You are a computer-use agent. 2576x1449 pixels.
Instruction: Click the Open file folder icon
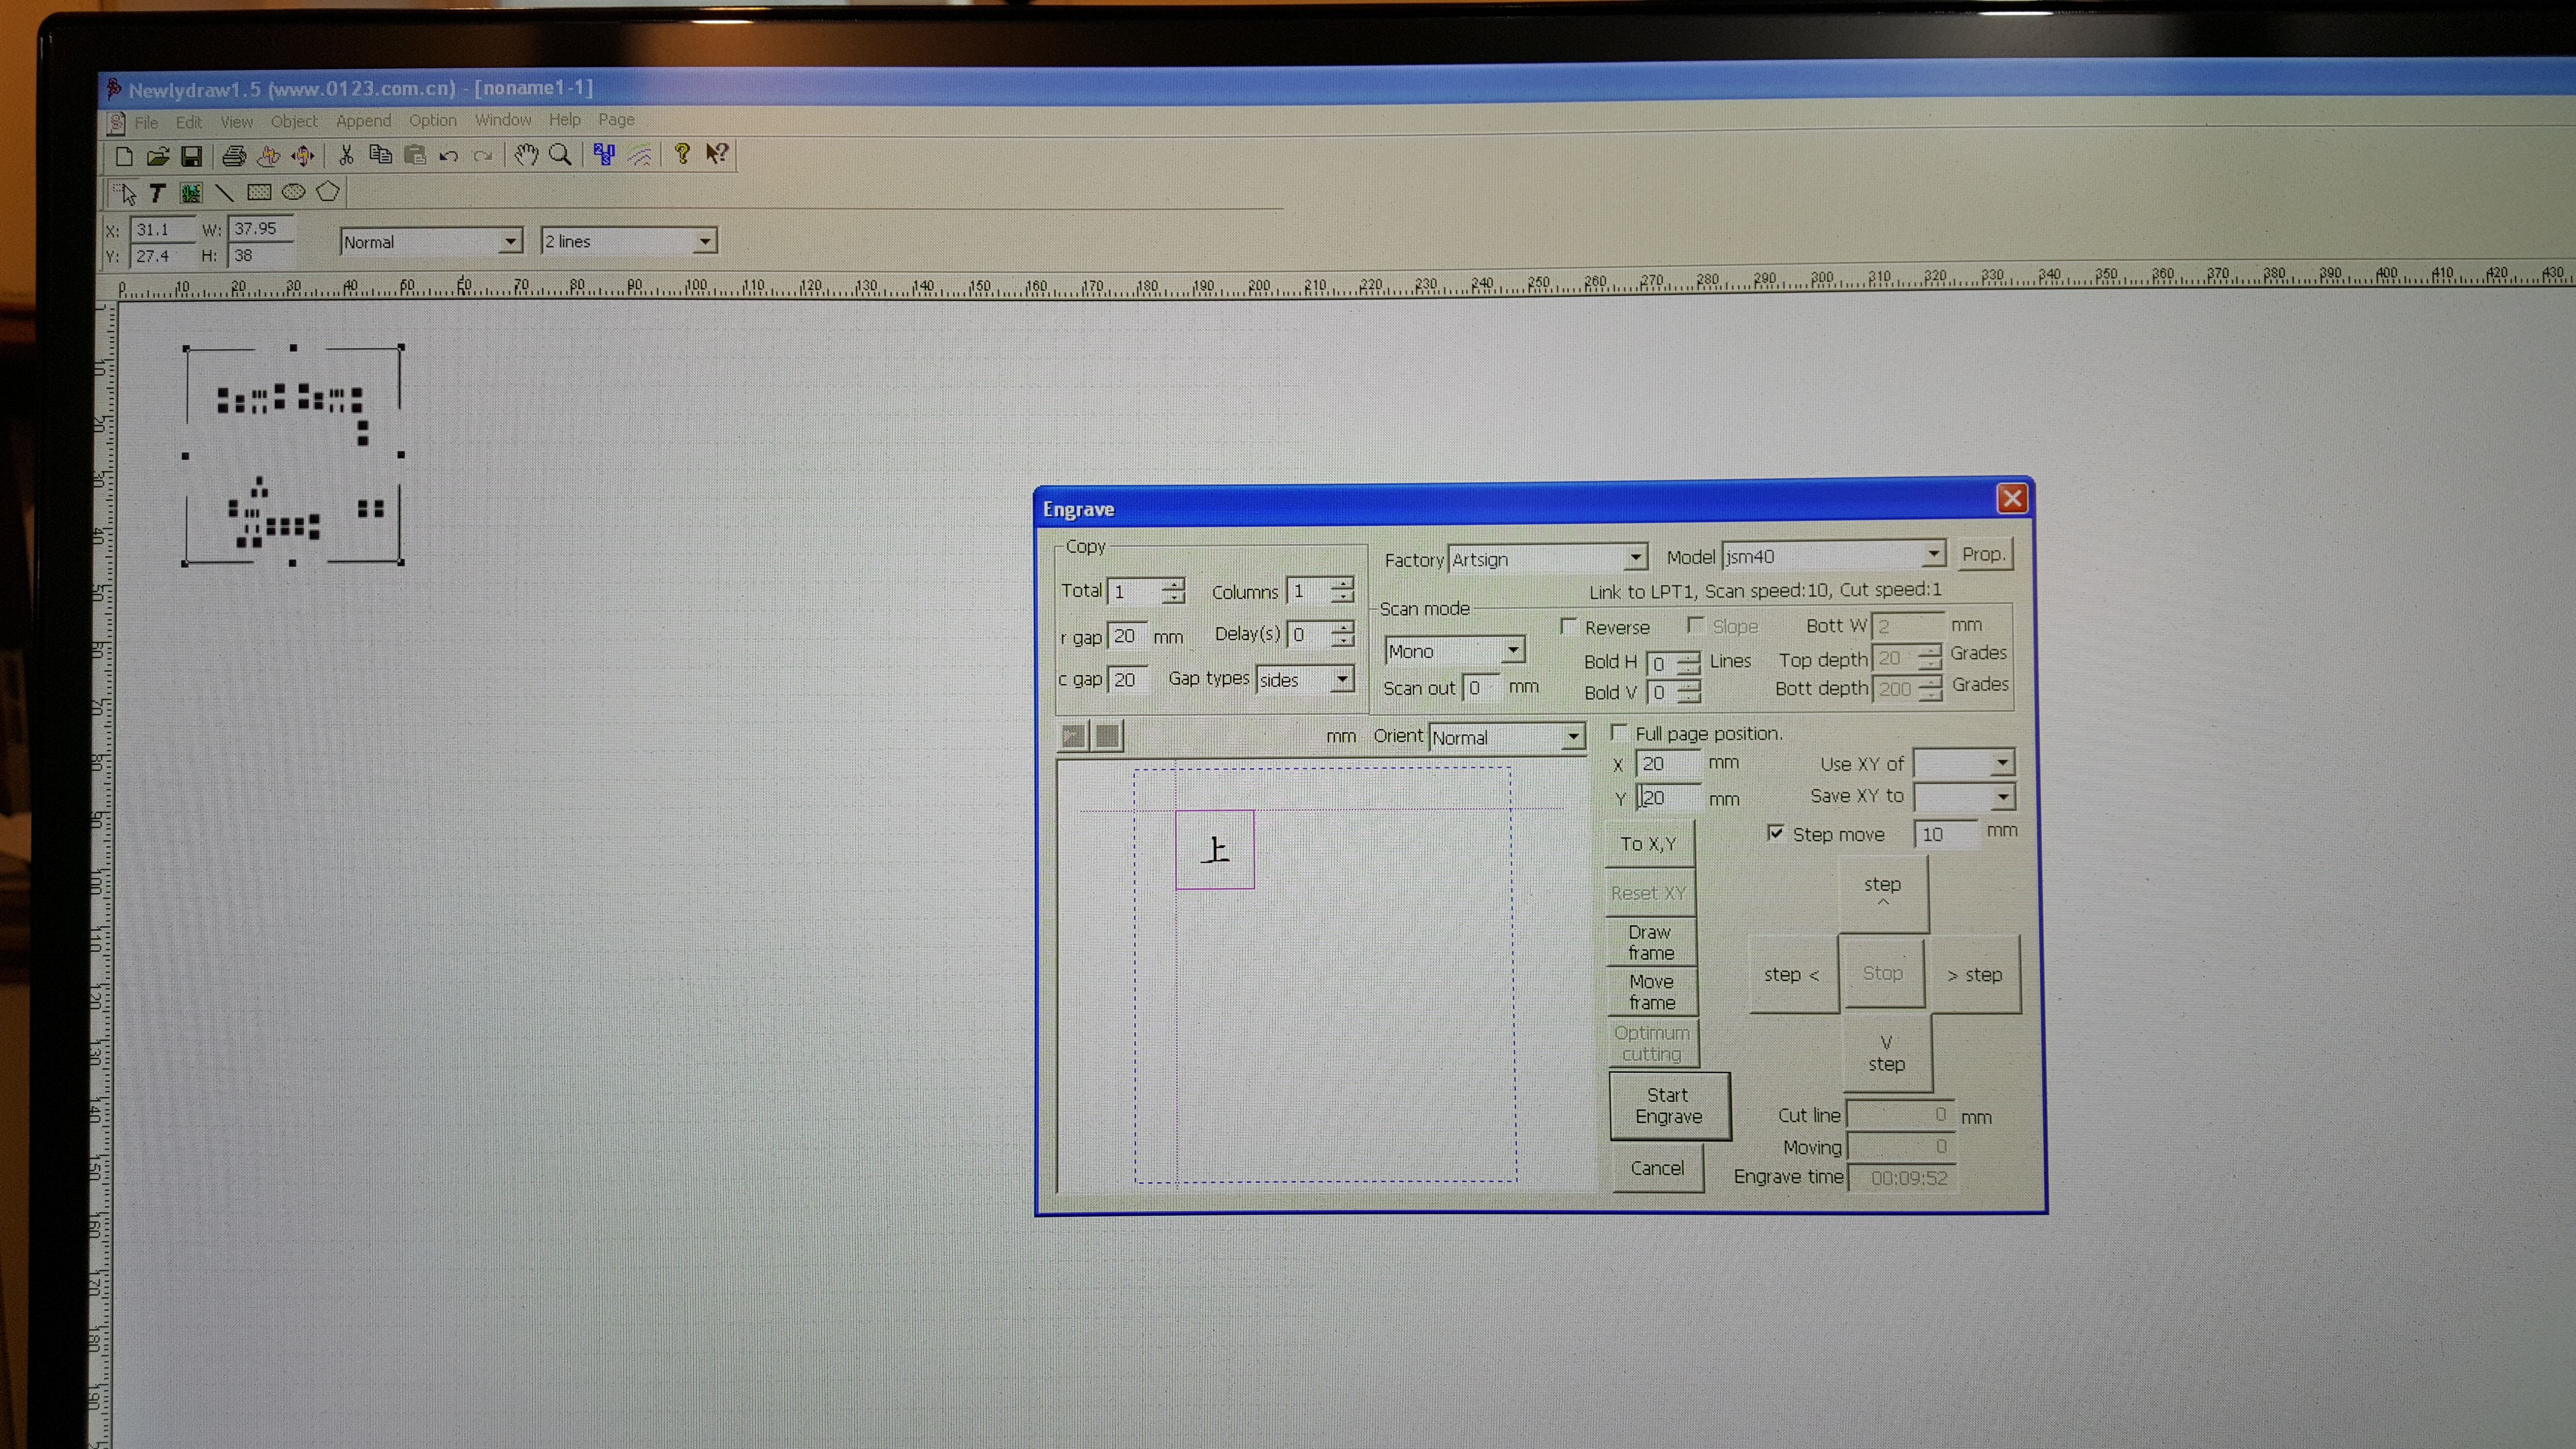(157, 156)
